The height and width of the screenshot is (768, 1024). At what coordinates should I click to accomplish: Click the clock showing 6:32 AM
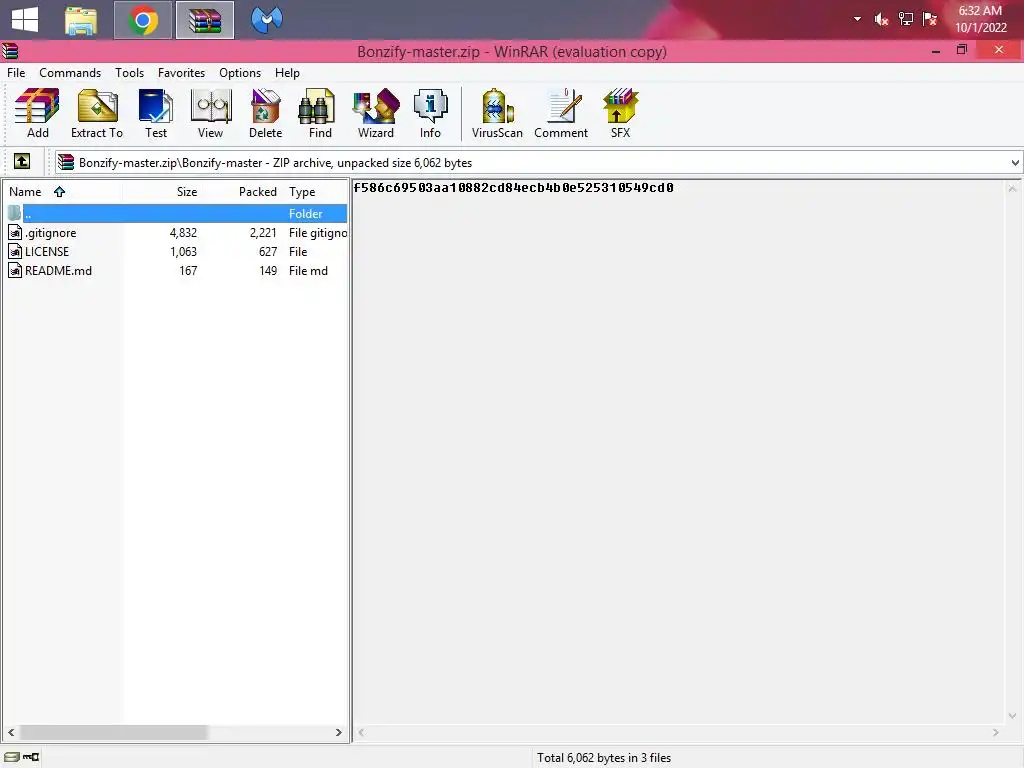980,10
